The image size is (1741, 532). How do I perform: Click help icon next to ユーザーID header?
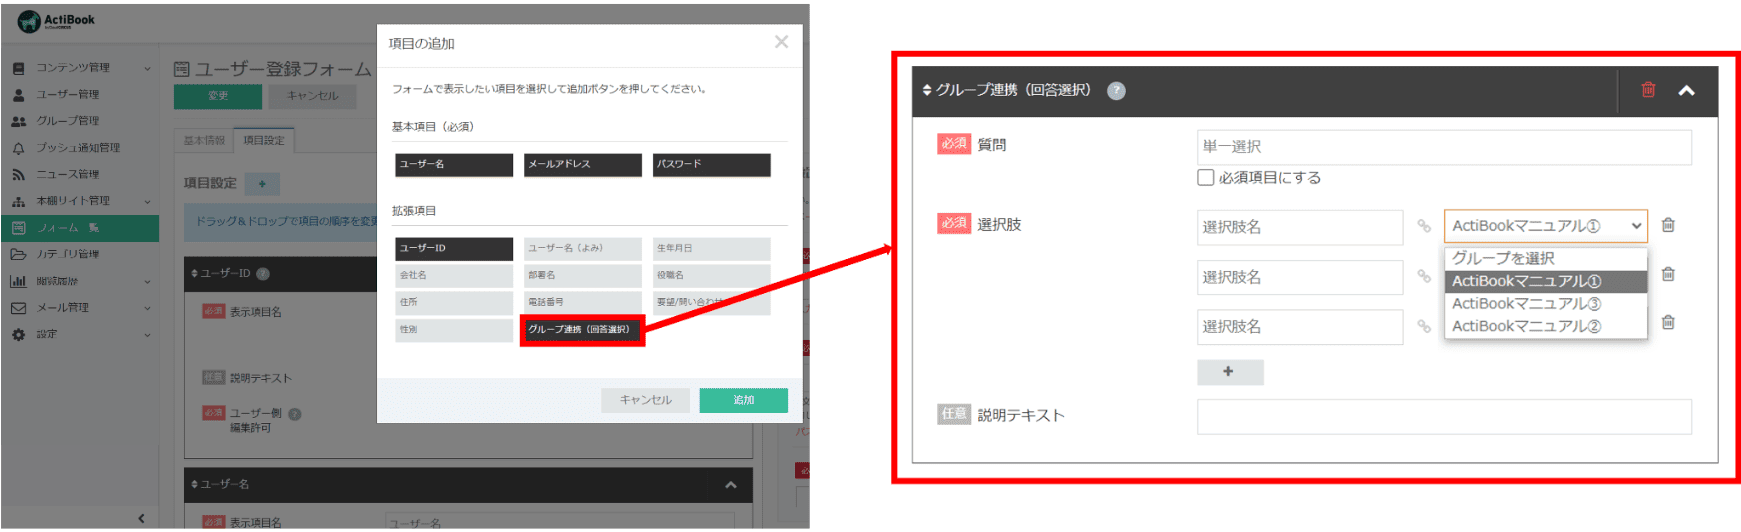263,273
